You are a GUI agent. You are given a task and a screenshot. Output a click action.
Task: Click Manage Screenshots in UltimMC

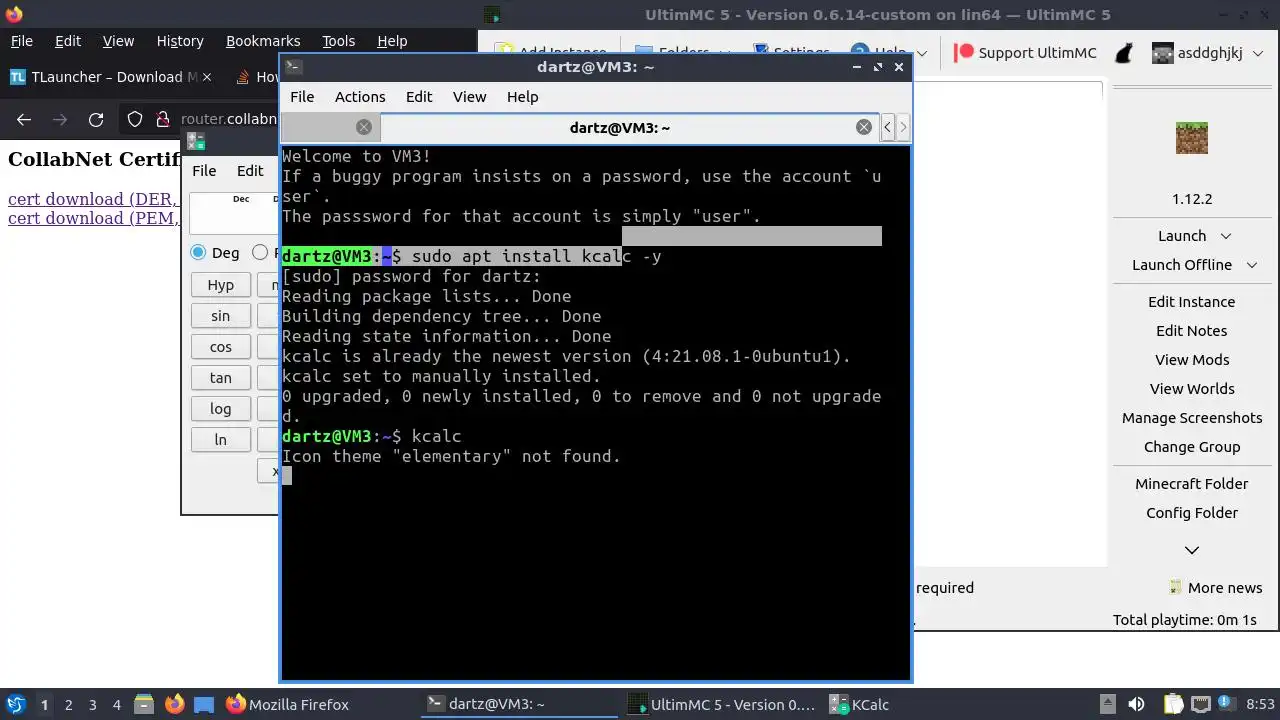point(1192,418)
